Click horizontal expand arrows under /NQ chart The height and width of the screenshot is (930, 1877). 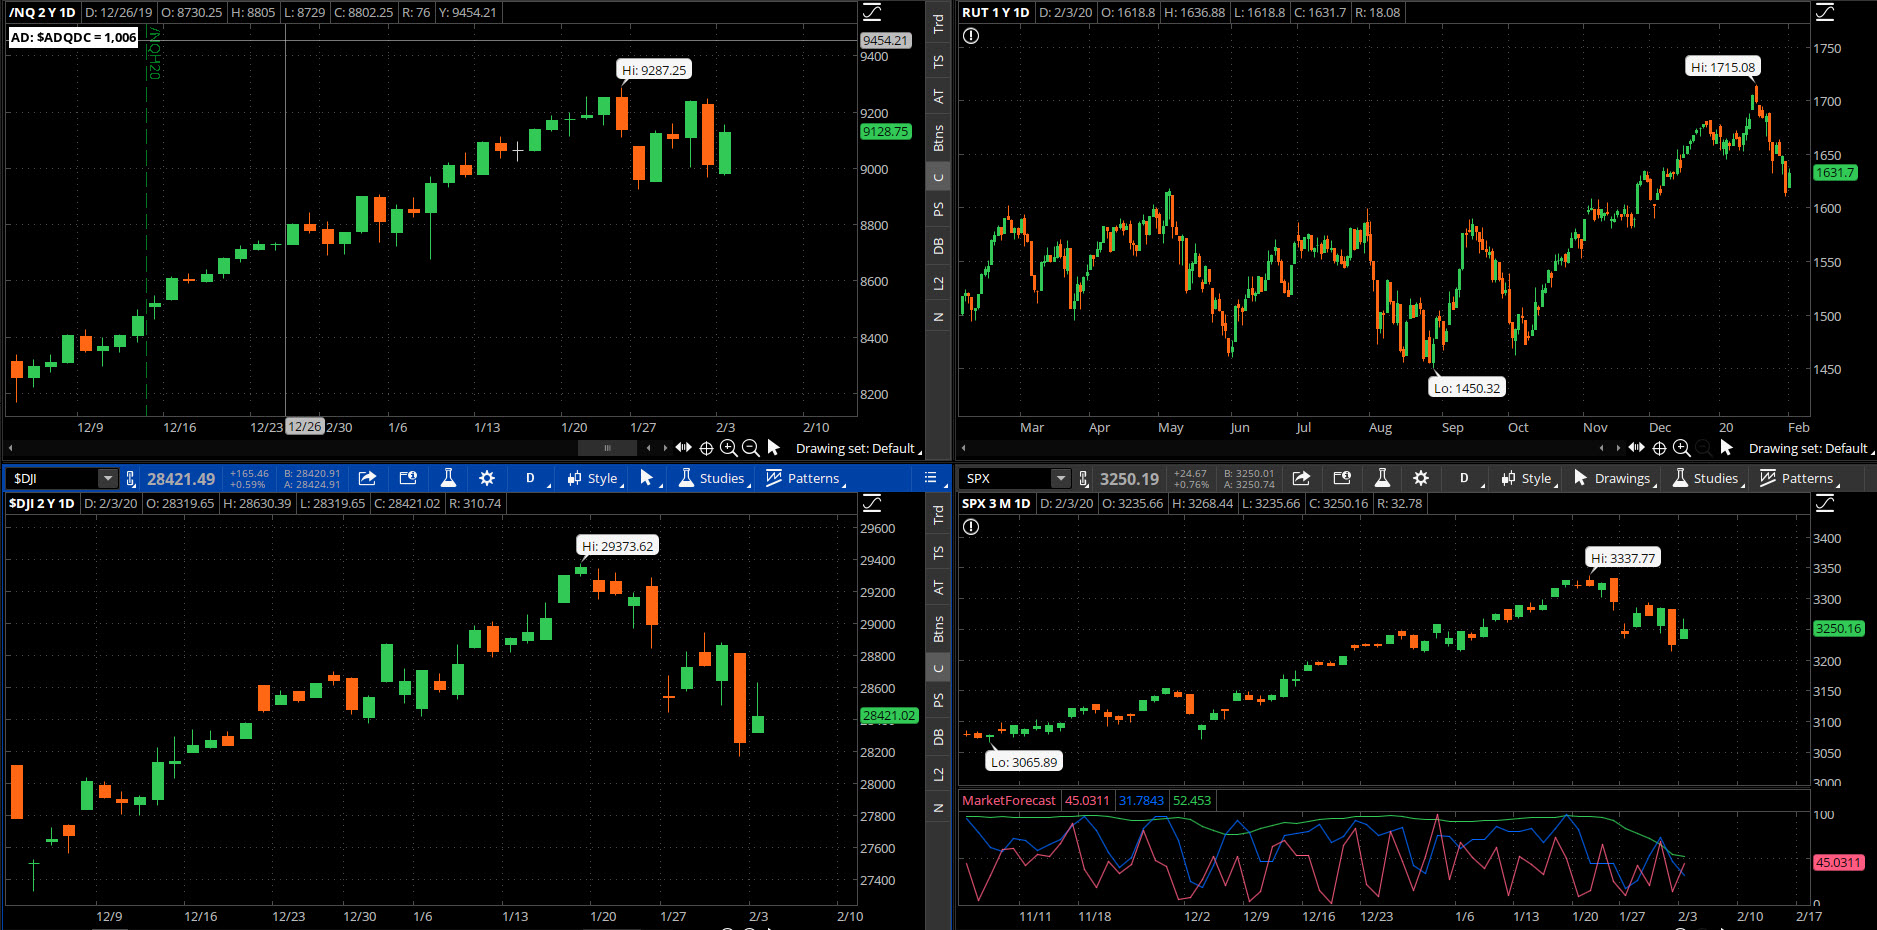click(684, 448)
